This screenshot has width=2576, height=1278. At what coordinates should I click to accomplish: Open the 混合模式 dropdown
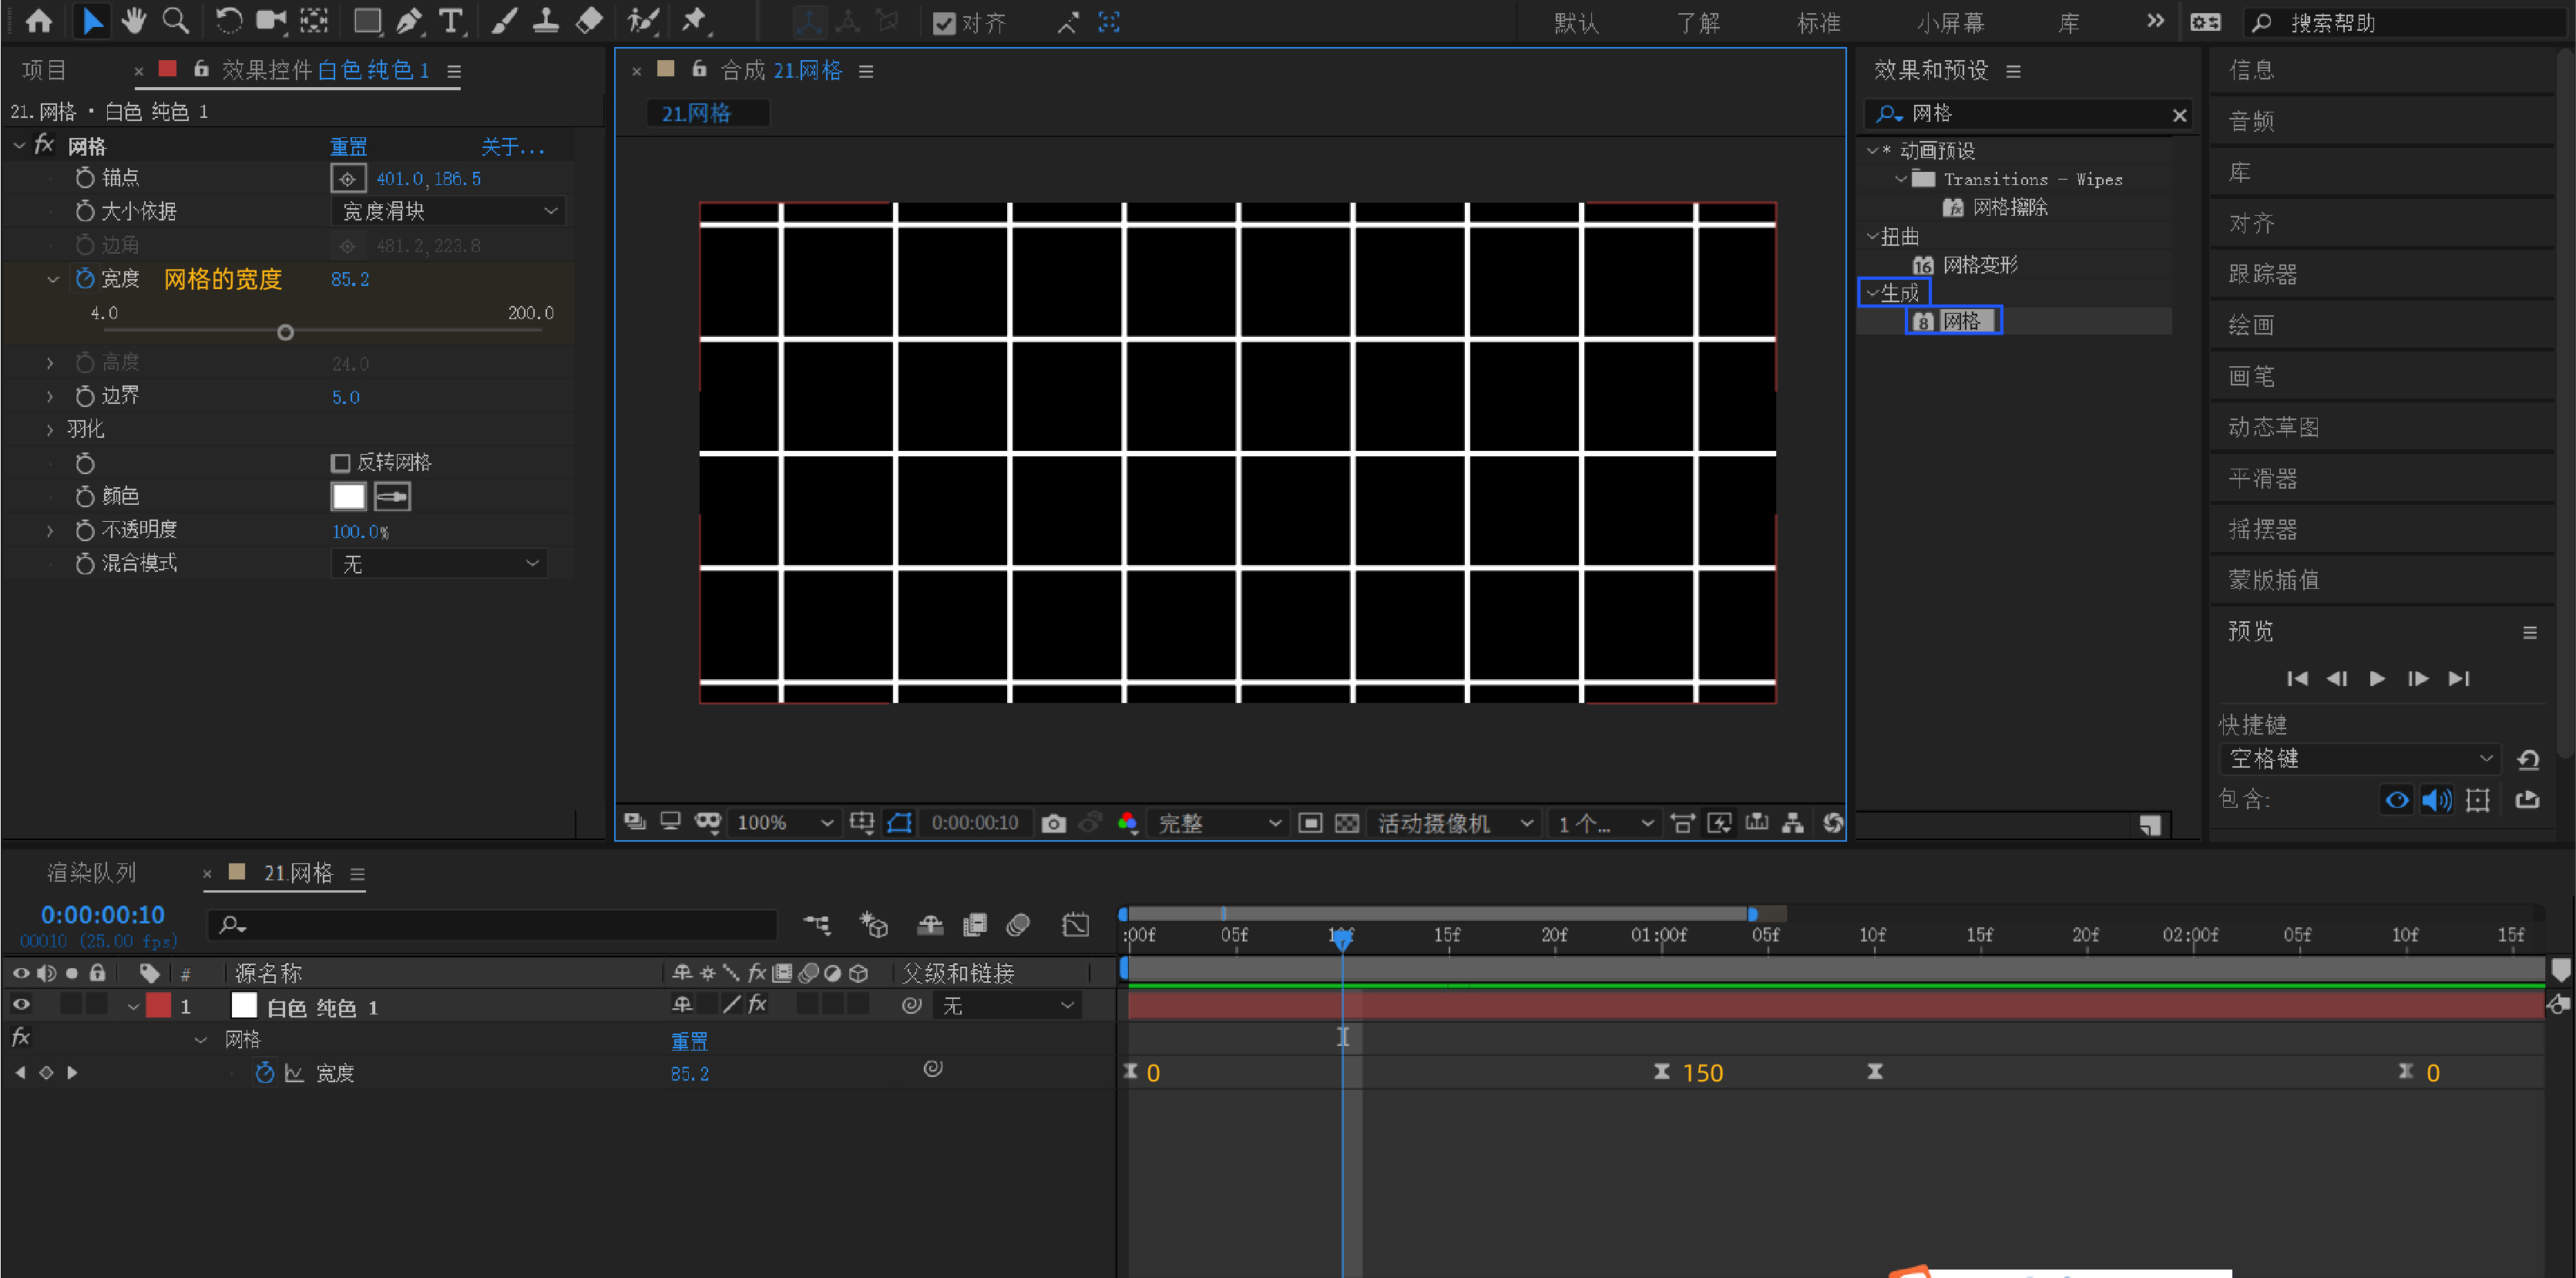coord(440,564)
